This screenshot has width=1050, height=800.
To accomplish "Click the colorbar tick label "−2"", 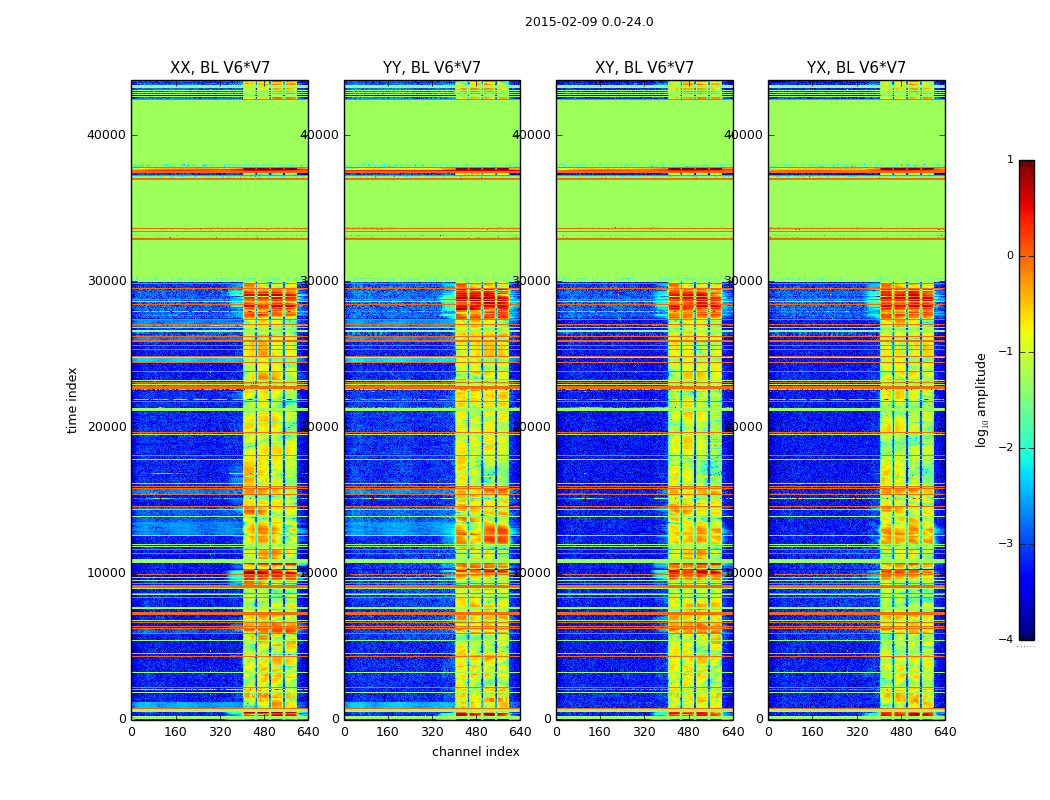I will (1005, 448).
